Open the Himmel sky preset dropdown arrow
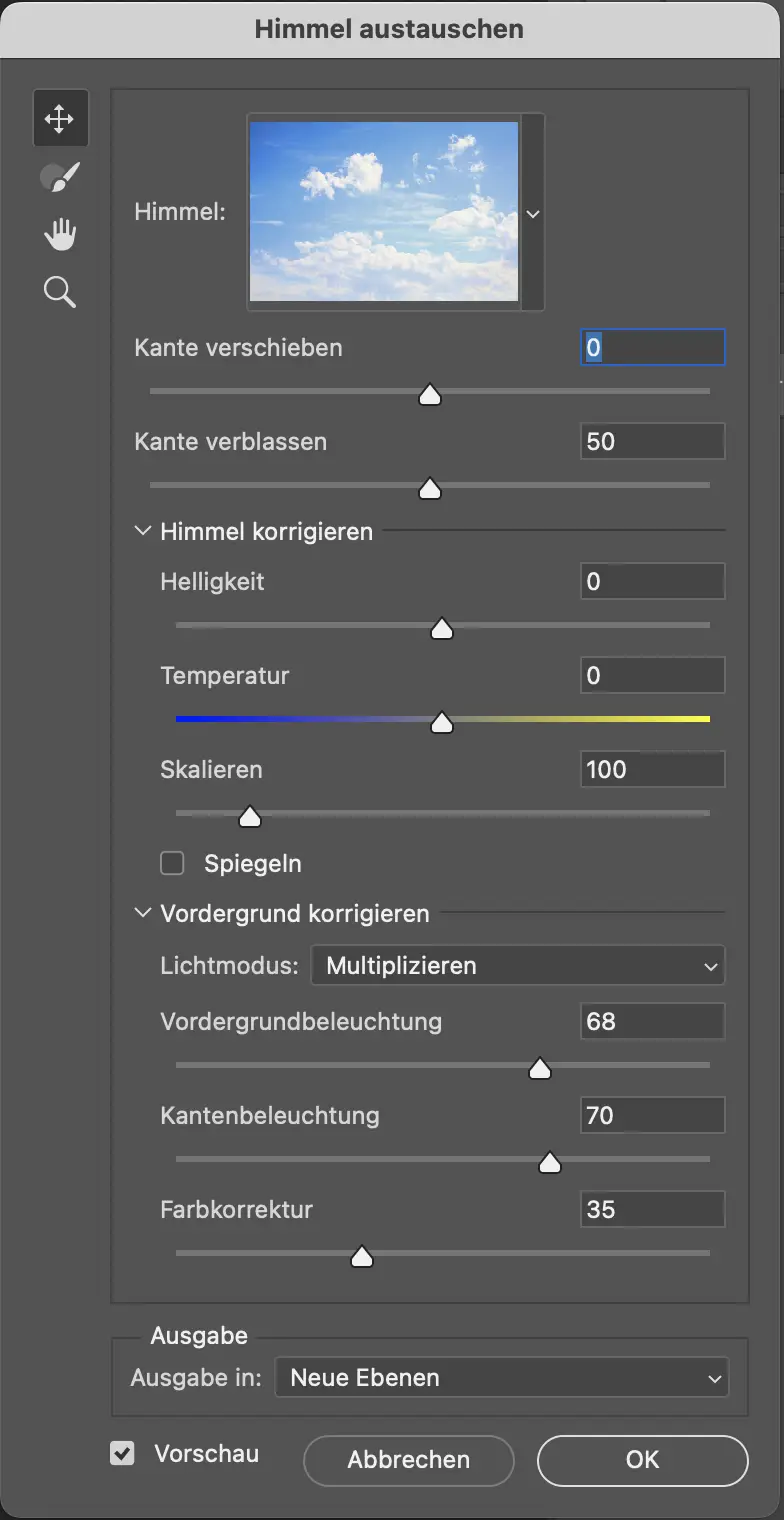 pyautogui.click(x=533, y=214)
